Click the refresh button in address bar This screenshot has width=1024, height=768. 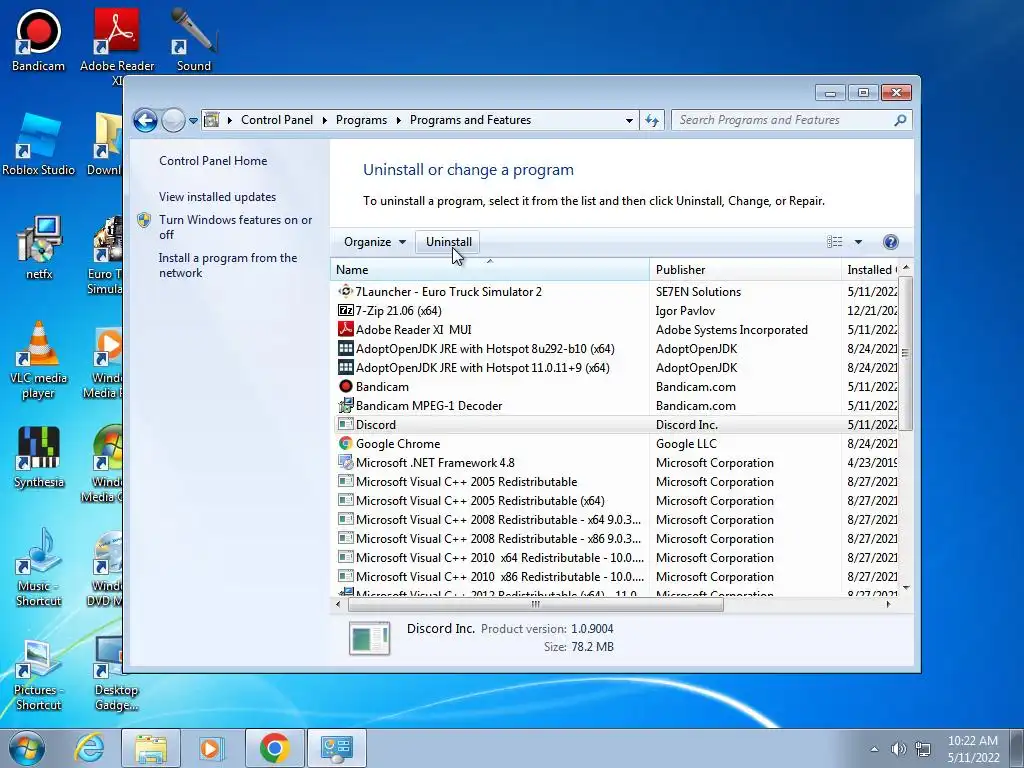pyautogui.click(x=652, y=120)
